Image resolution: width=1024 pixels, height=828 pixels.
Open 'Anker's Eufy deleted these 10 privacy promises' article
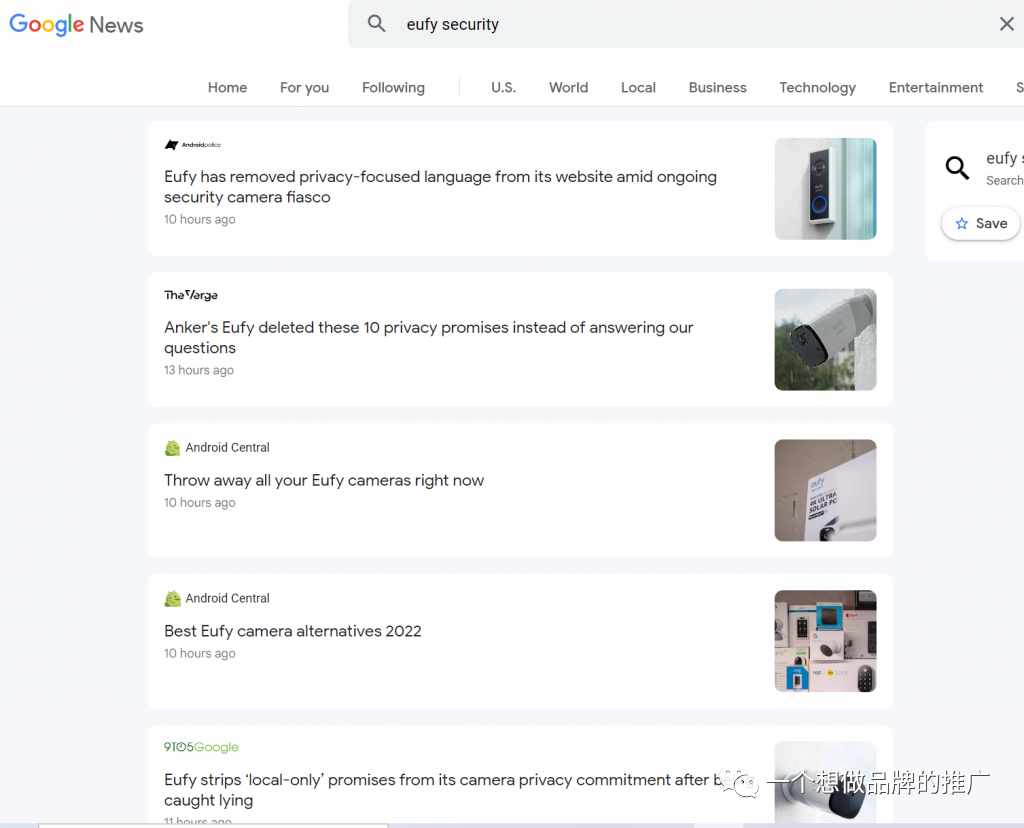tap(428, 337)
